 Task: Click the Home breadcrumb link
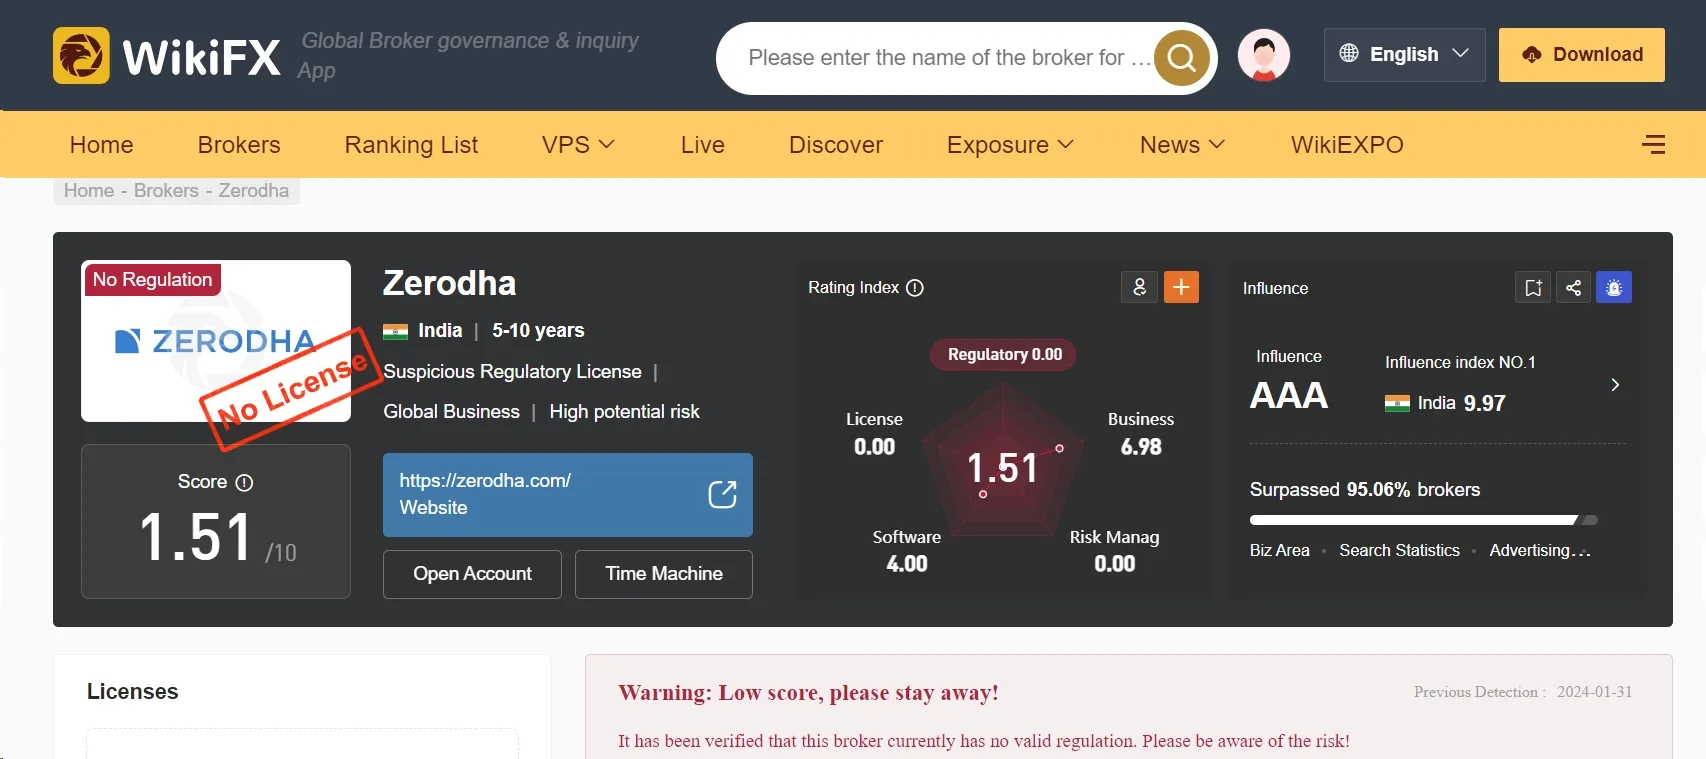[x=89, y=191]
